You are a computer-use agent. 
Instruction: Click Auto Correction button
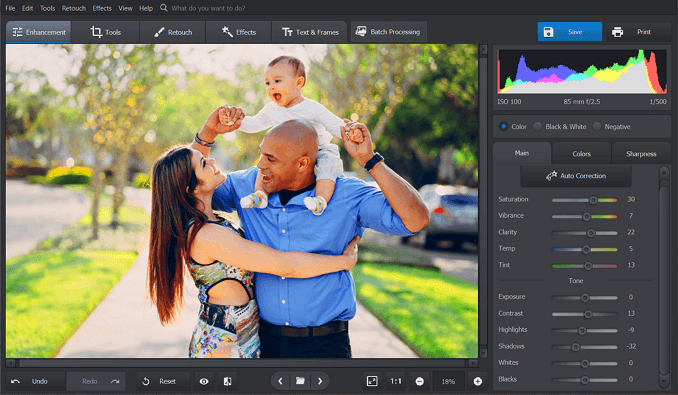576,176
